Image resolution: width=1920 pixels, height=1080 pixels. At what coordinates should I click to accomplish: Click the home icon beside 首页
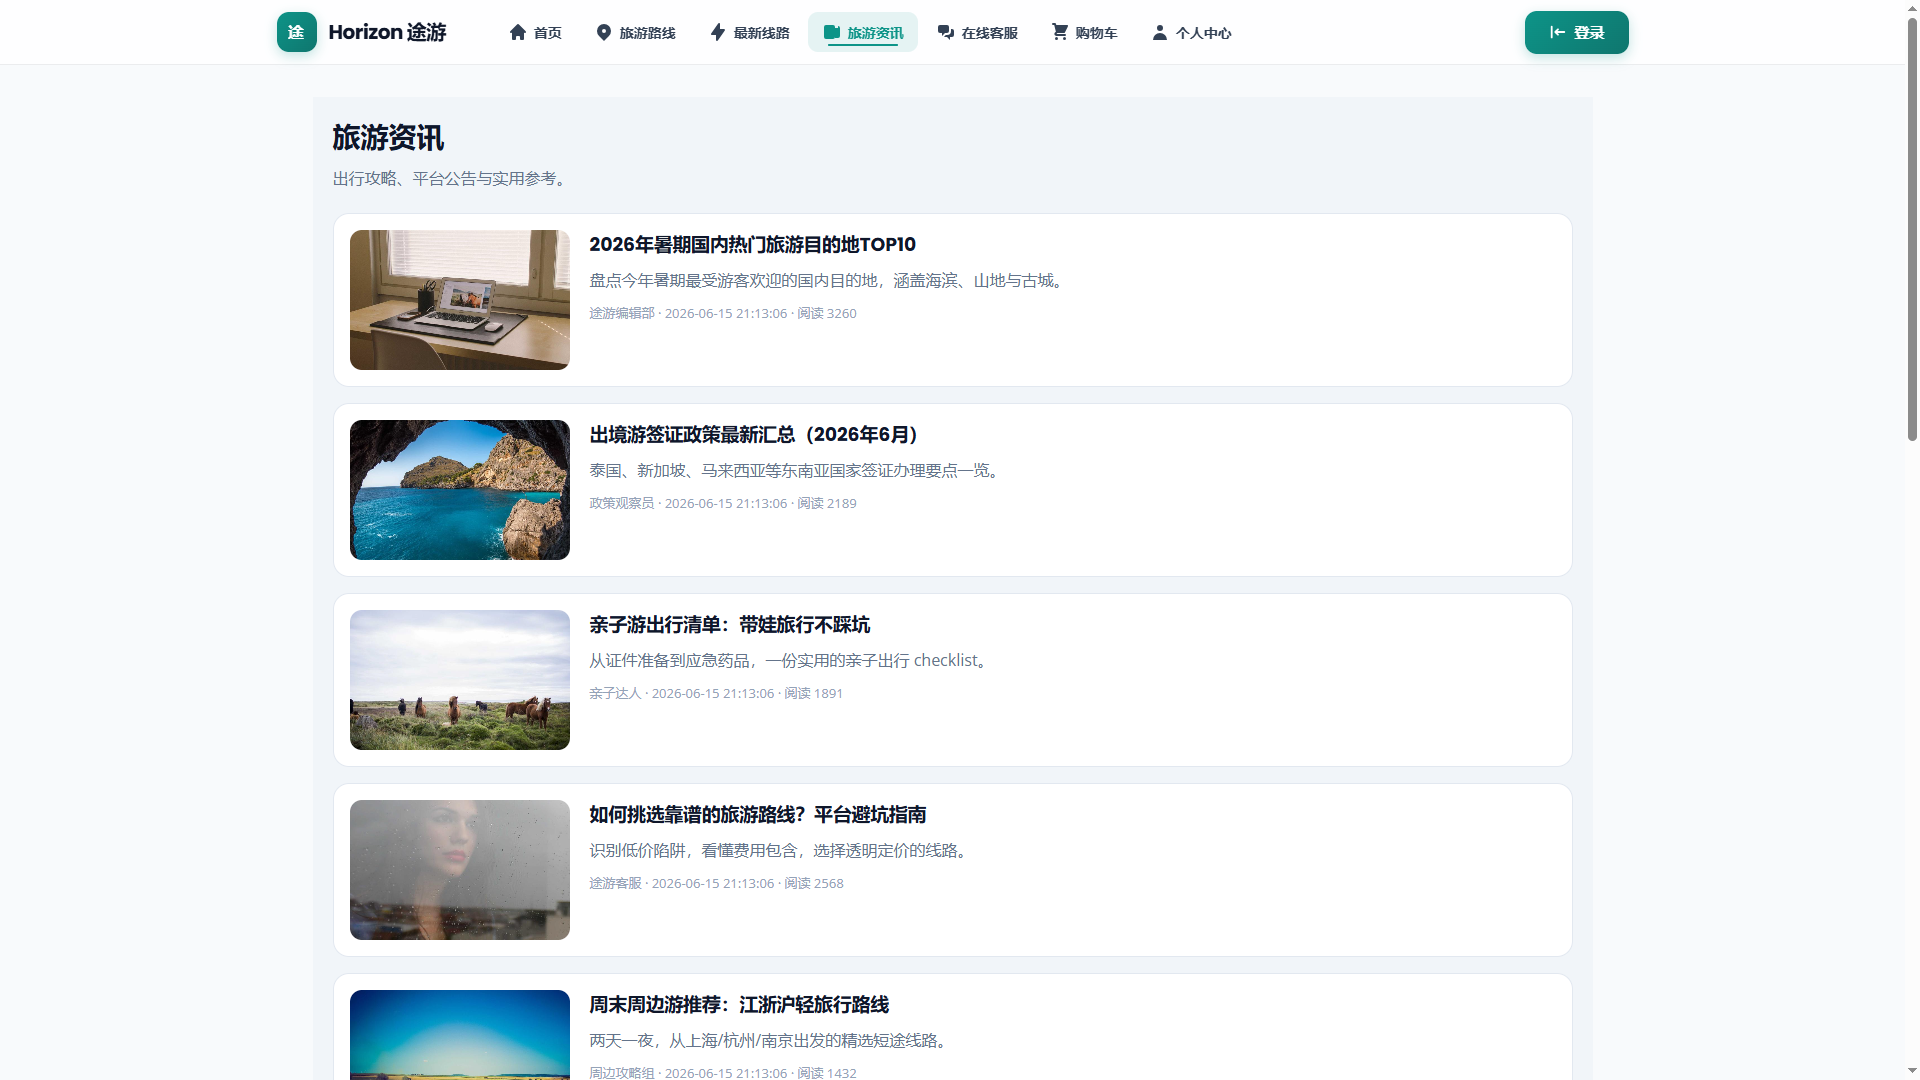[x=518, y=32]
